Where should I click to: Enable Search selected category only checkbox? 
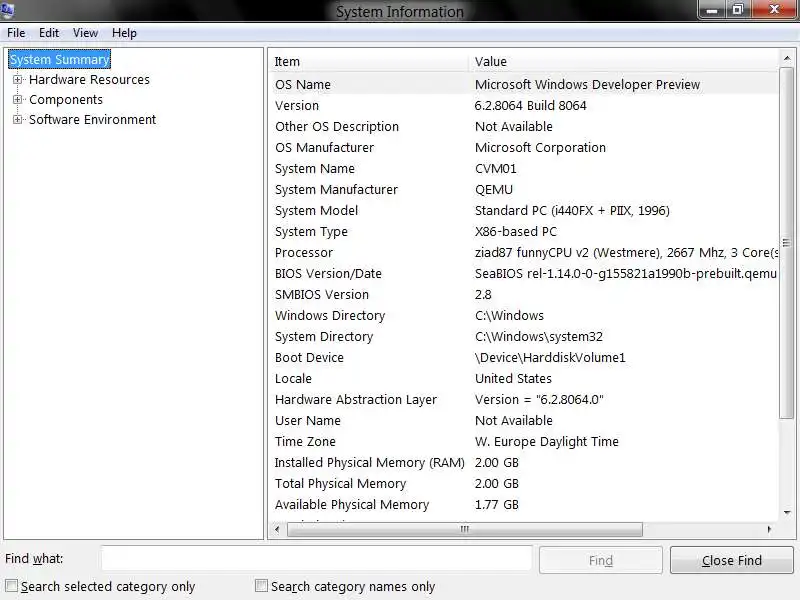[11, 586]
